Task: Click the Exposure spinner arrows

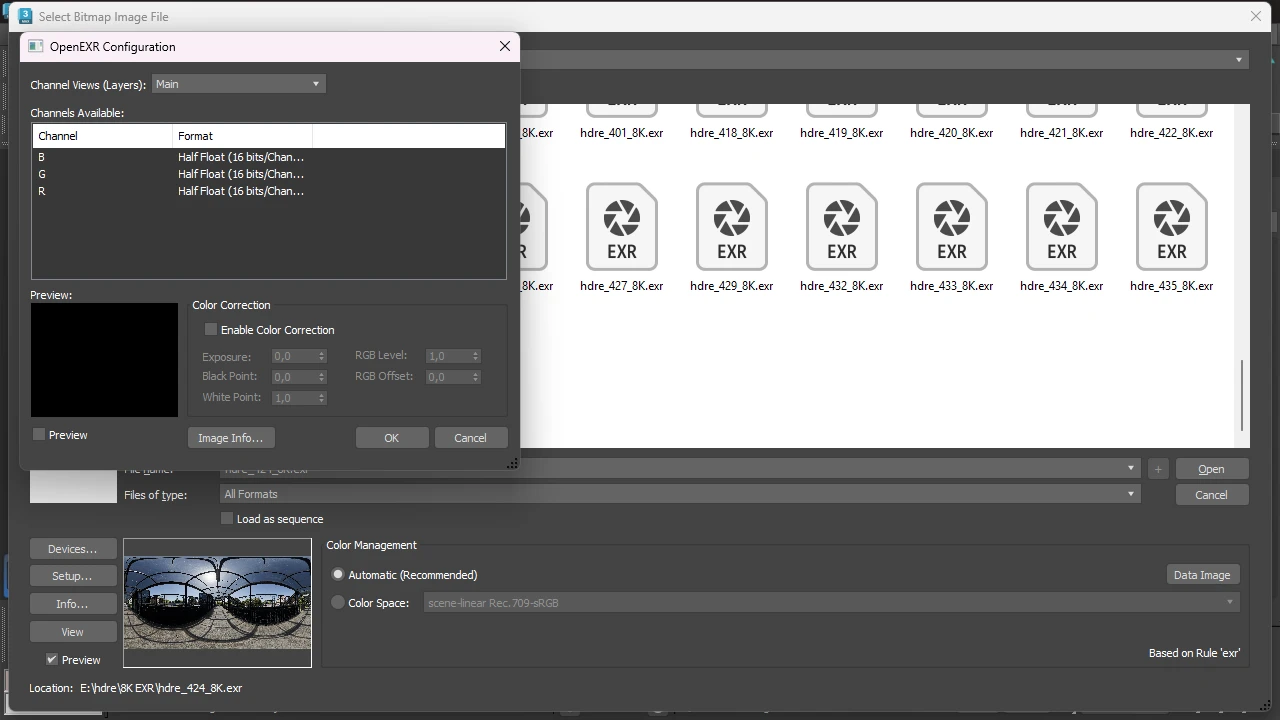Action: 322,356
